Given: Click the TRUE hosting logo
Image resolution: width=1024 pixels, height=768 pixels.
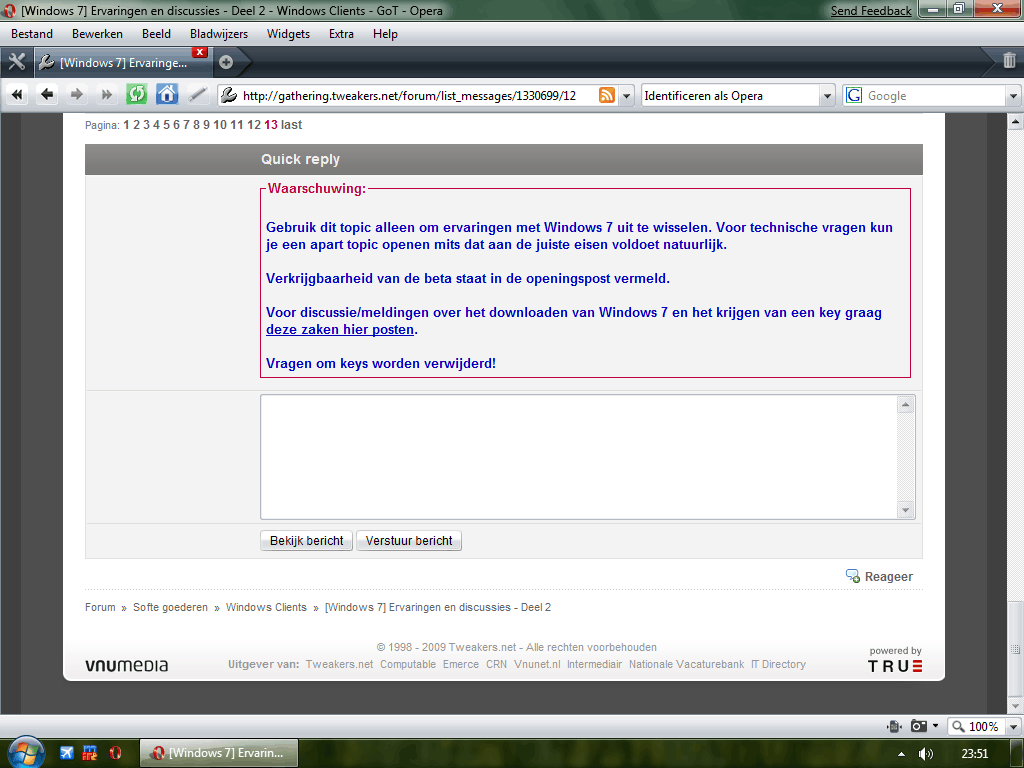Looking at the screenshot, I should (x=895, y=666).
